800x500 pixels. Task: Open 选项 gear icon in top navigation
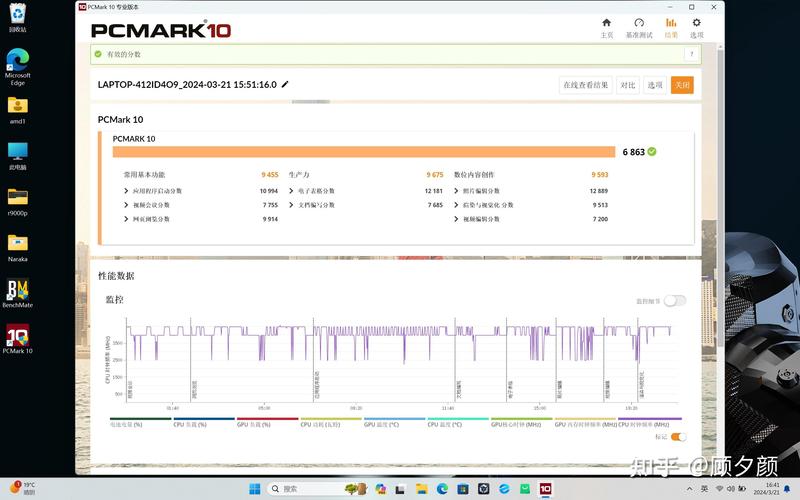[697, 27]
